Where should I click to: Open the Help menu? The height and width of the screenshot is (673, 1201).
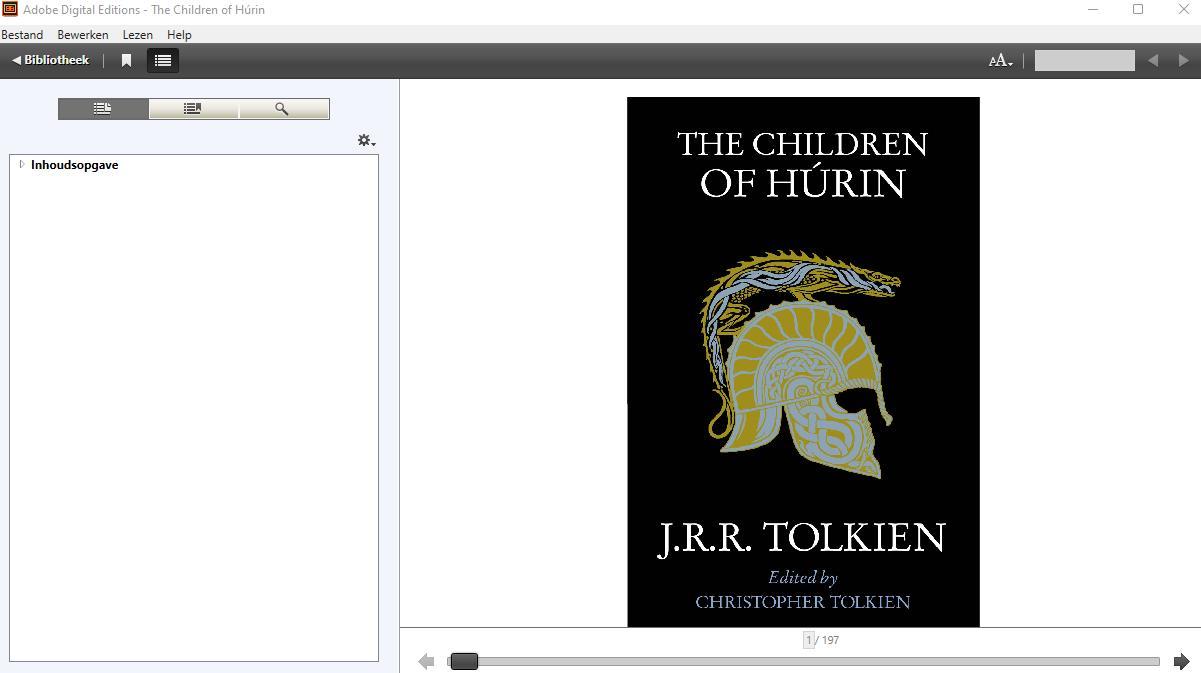tap(179, 34)
